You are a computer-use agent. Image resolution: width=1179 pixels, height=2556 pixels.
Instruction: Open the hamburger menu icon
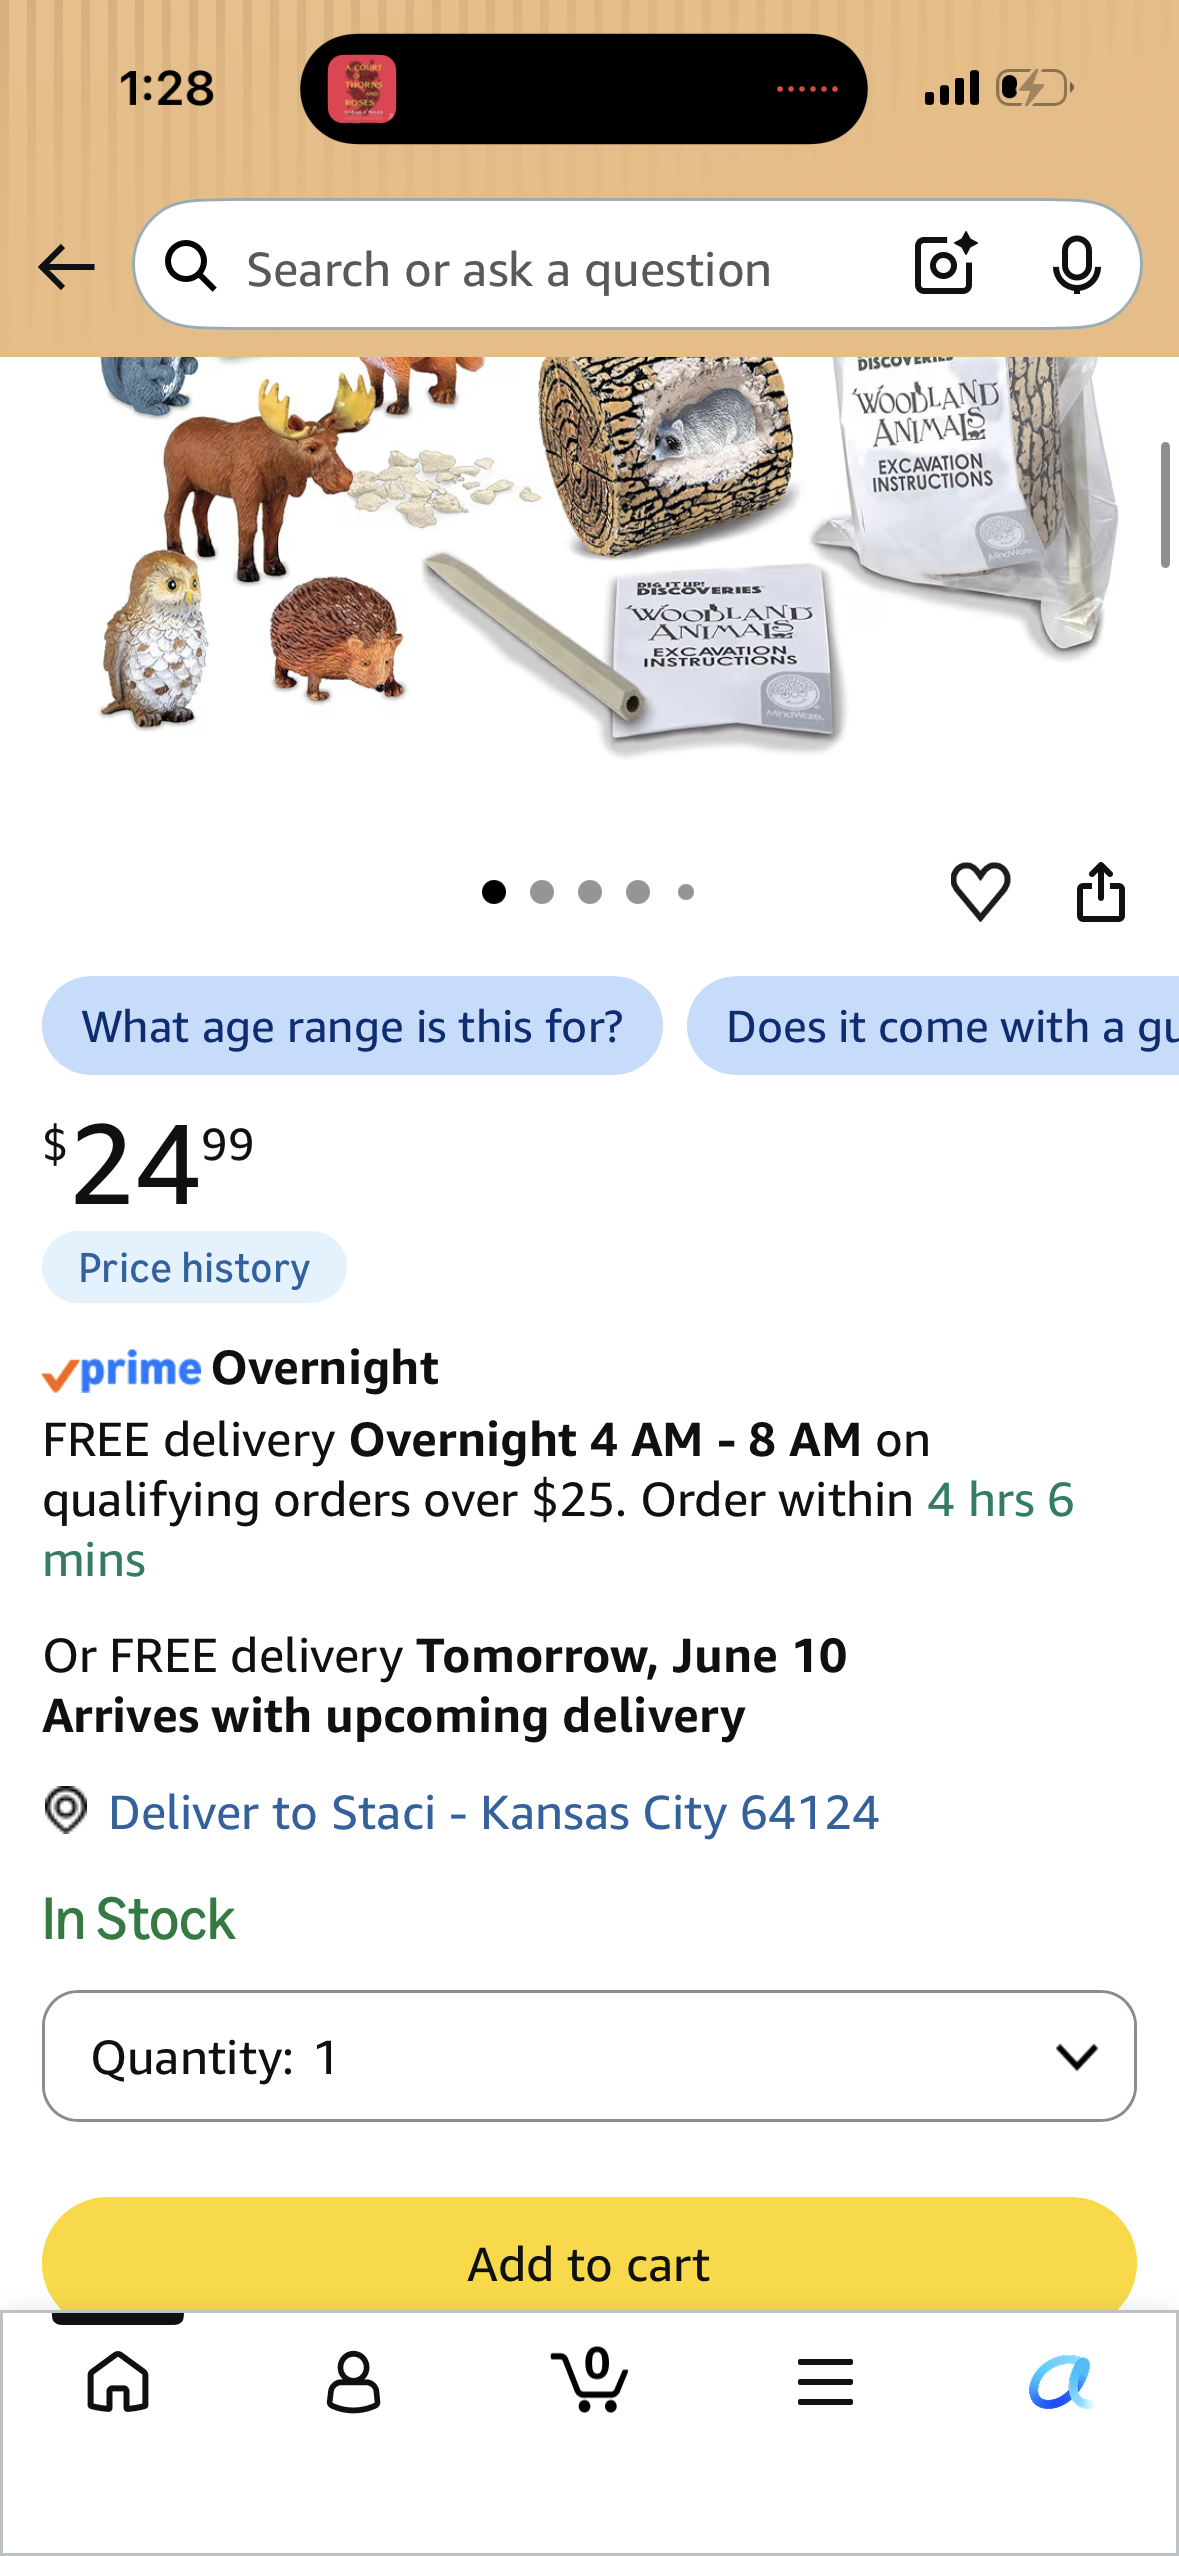825,2381
